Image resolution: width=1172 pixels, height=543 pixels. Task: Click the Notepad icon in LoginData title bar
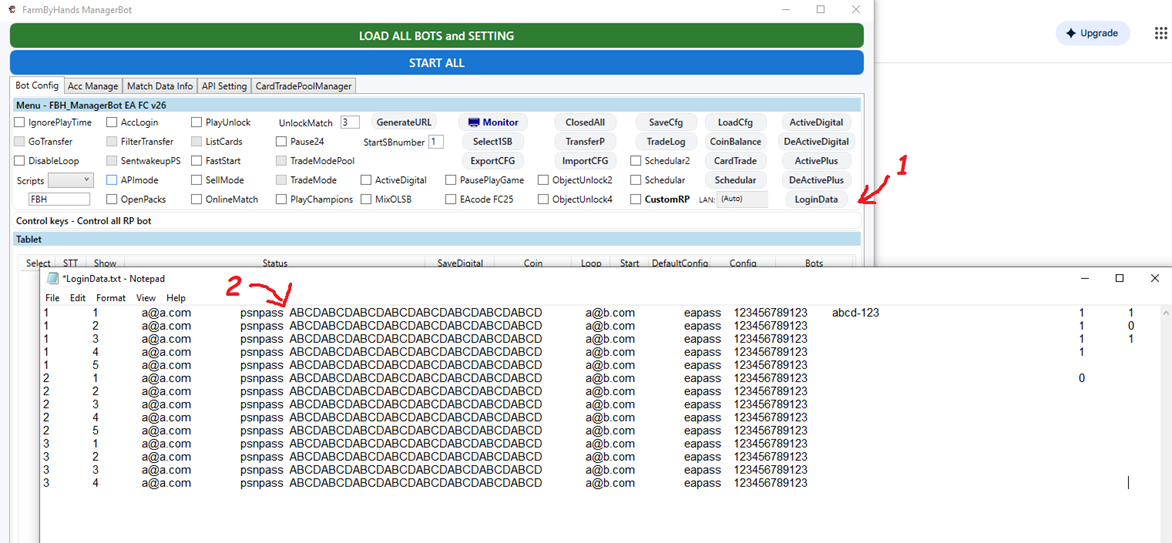(52, 278)
